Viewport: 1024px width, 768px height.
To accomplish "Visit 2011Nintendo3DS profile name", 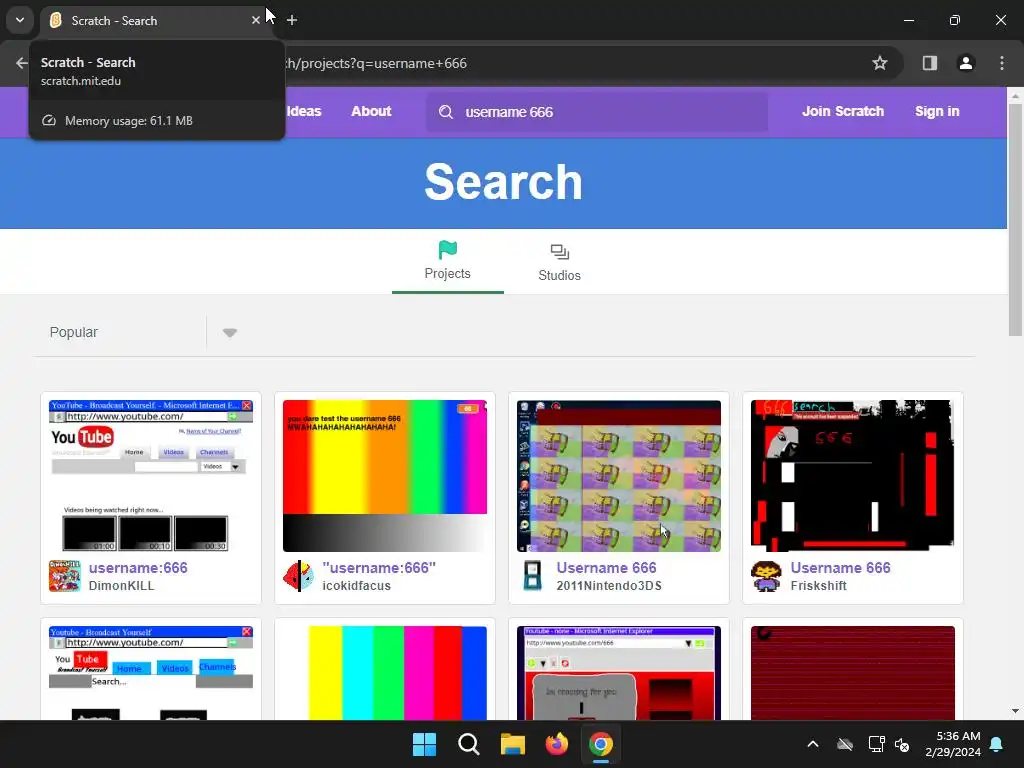I will point(609,586).
